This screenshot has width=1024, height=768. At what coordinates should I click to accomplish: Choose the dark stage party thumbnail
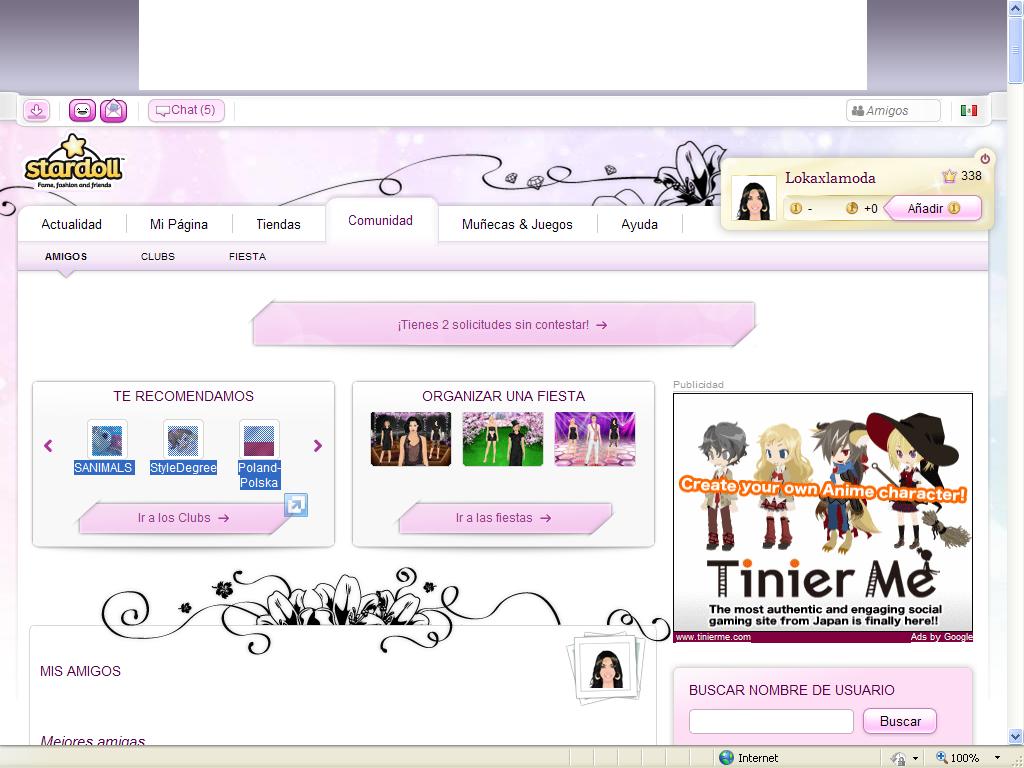pos(411,439)
